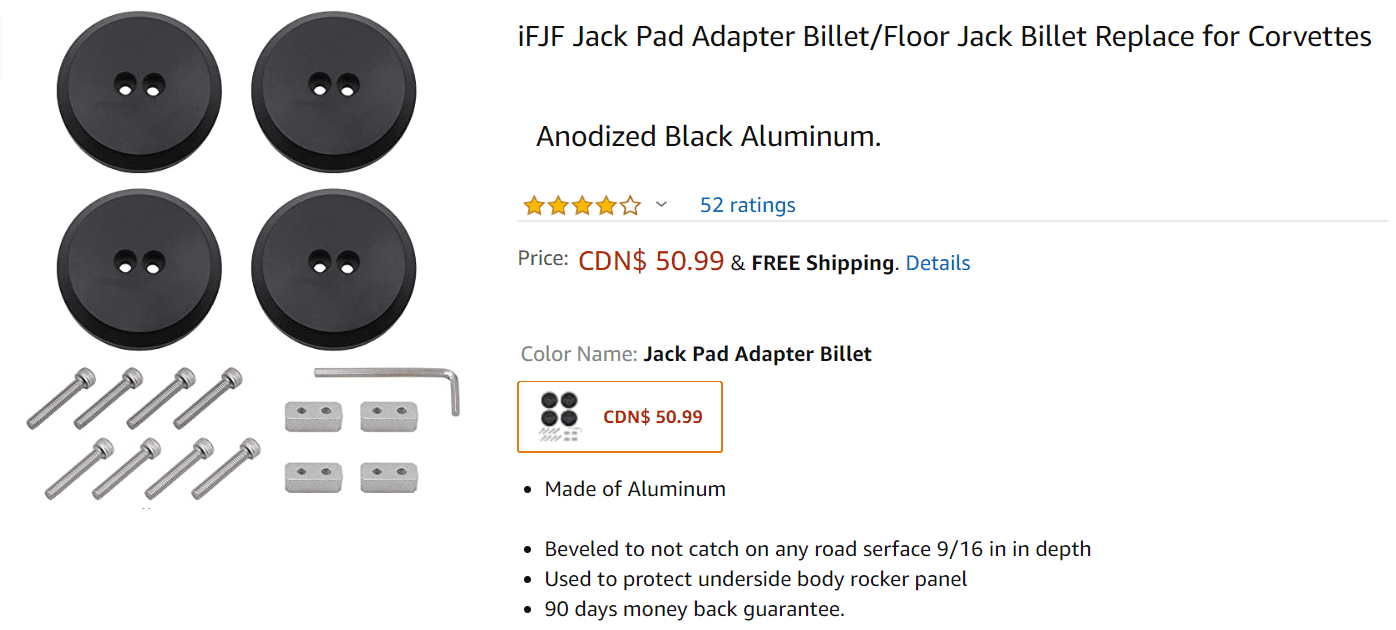Viewport: 1396px width, 630px height.
Task: Click the 90 days money back guarantee bullet
Action: (694, 609)
